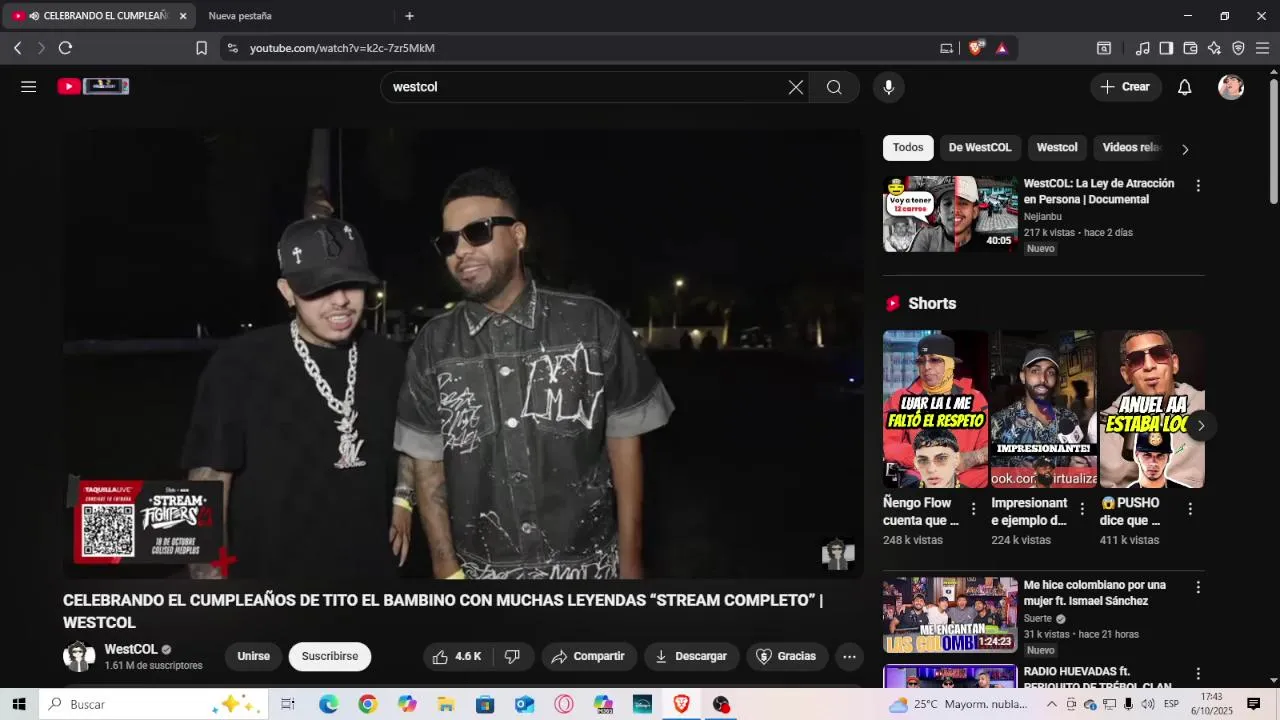The height and width of the screenshot is (720, 1280).
Task: Reload the page
Action: (65, 48)
